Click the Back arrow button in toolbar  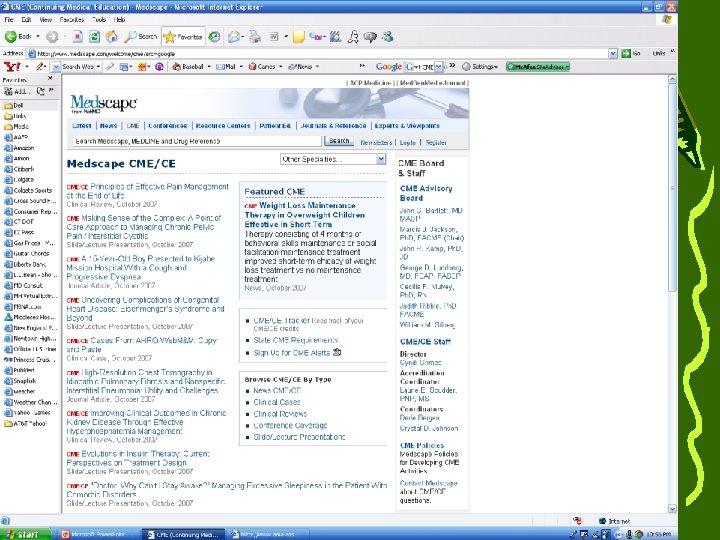[18, 37]
